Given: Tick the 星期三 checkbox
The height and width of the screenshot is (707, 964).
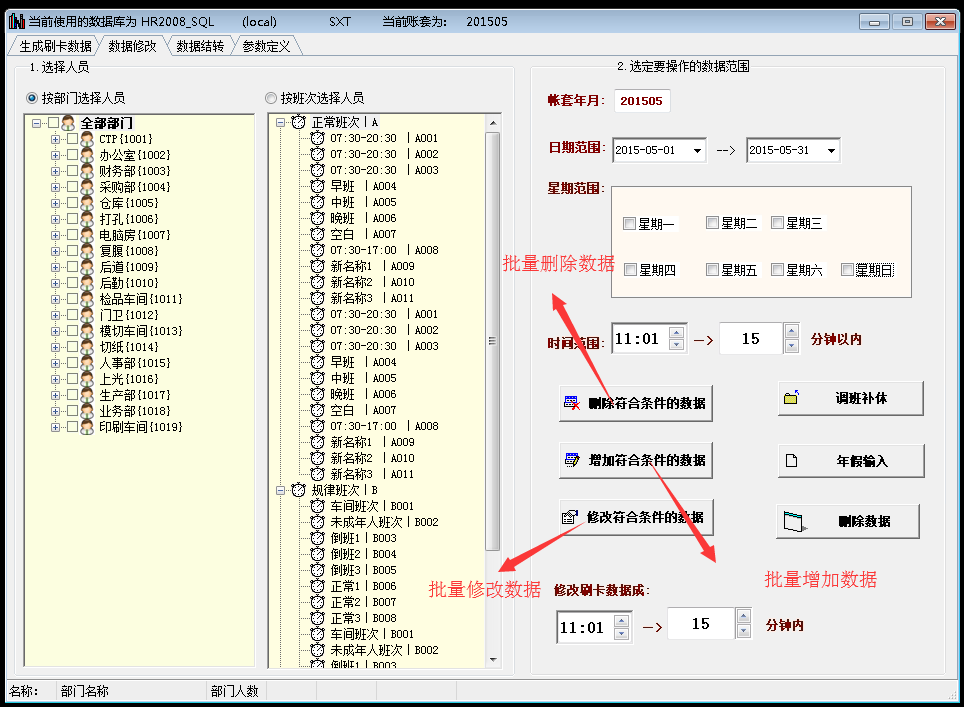Looking at the screenshot, I should tap(777, 223).
